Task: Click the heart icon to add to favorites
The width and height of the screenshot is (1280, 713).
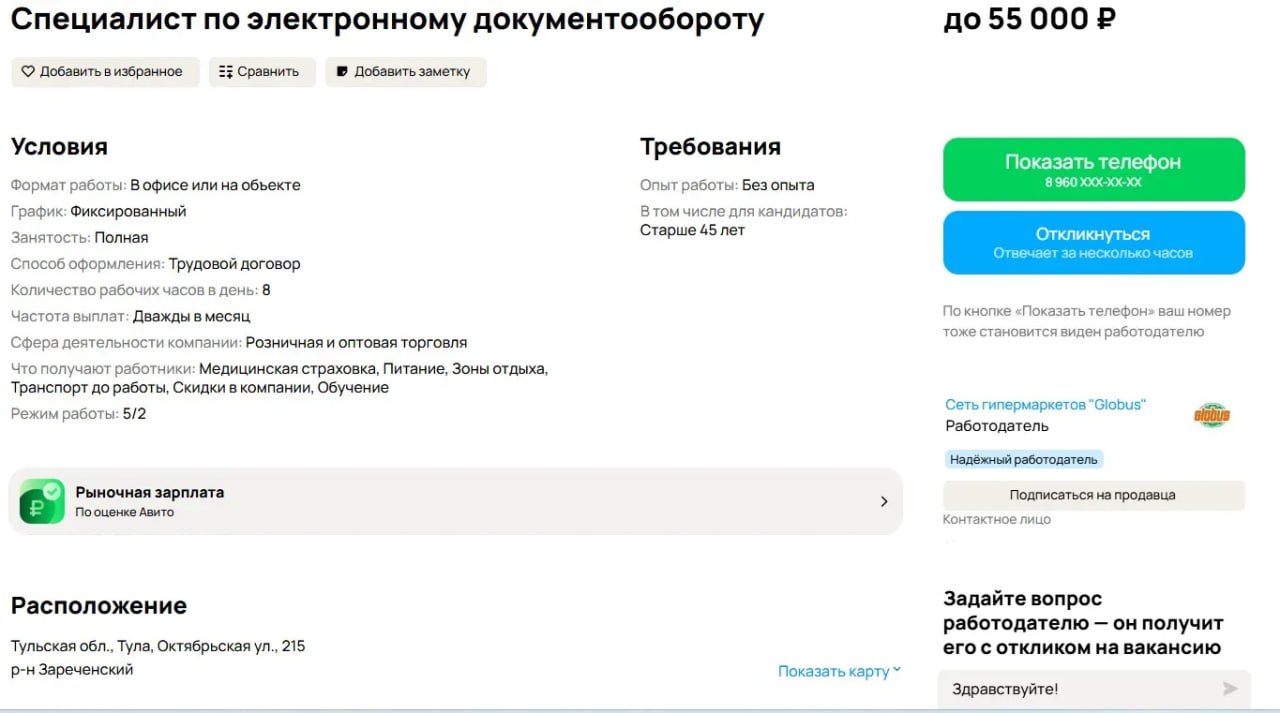Action: [x=28, y=72]
